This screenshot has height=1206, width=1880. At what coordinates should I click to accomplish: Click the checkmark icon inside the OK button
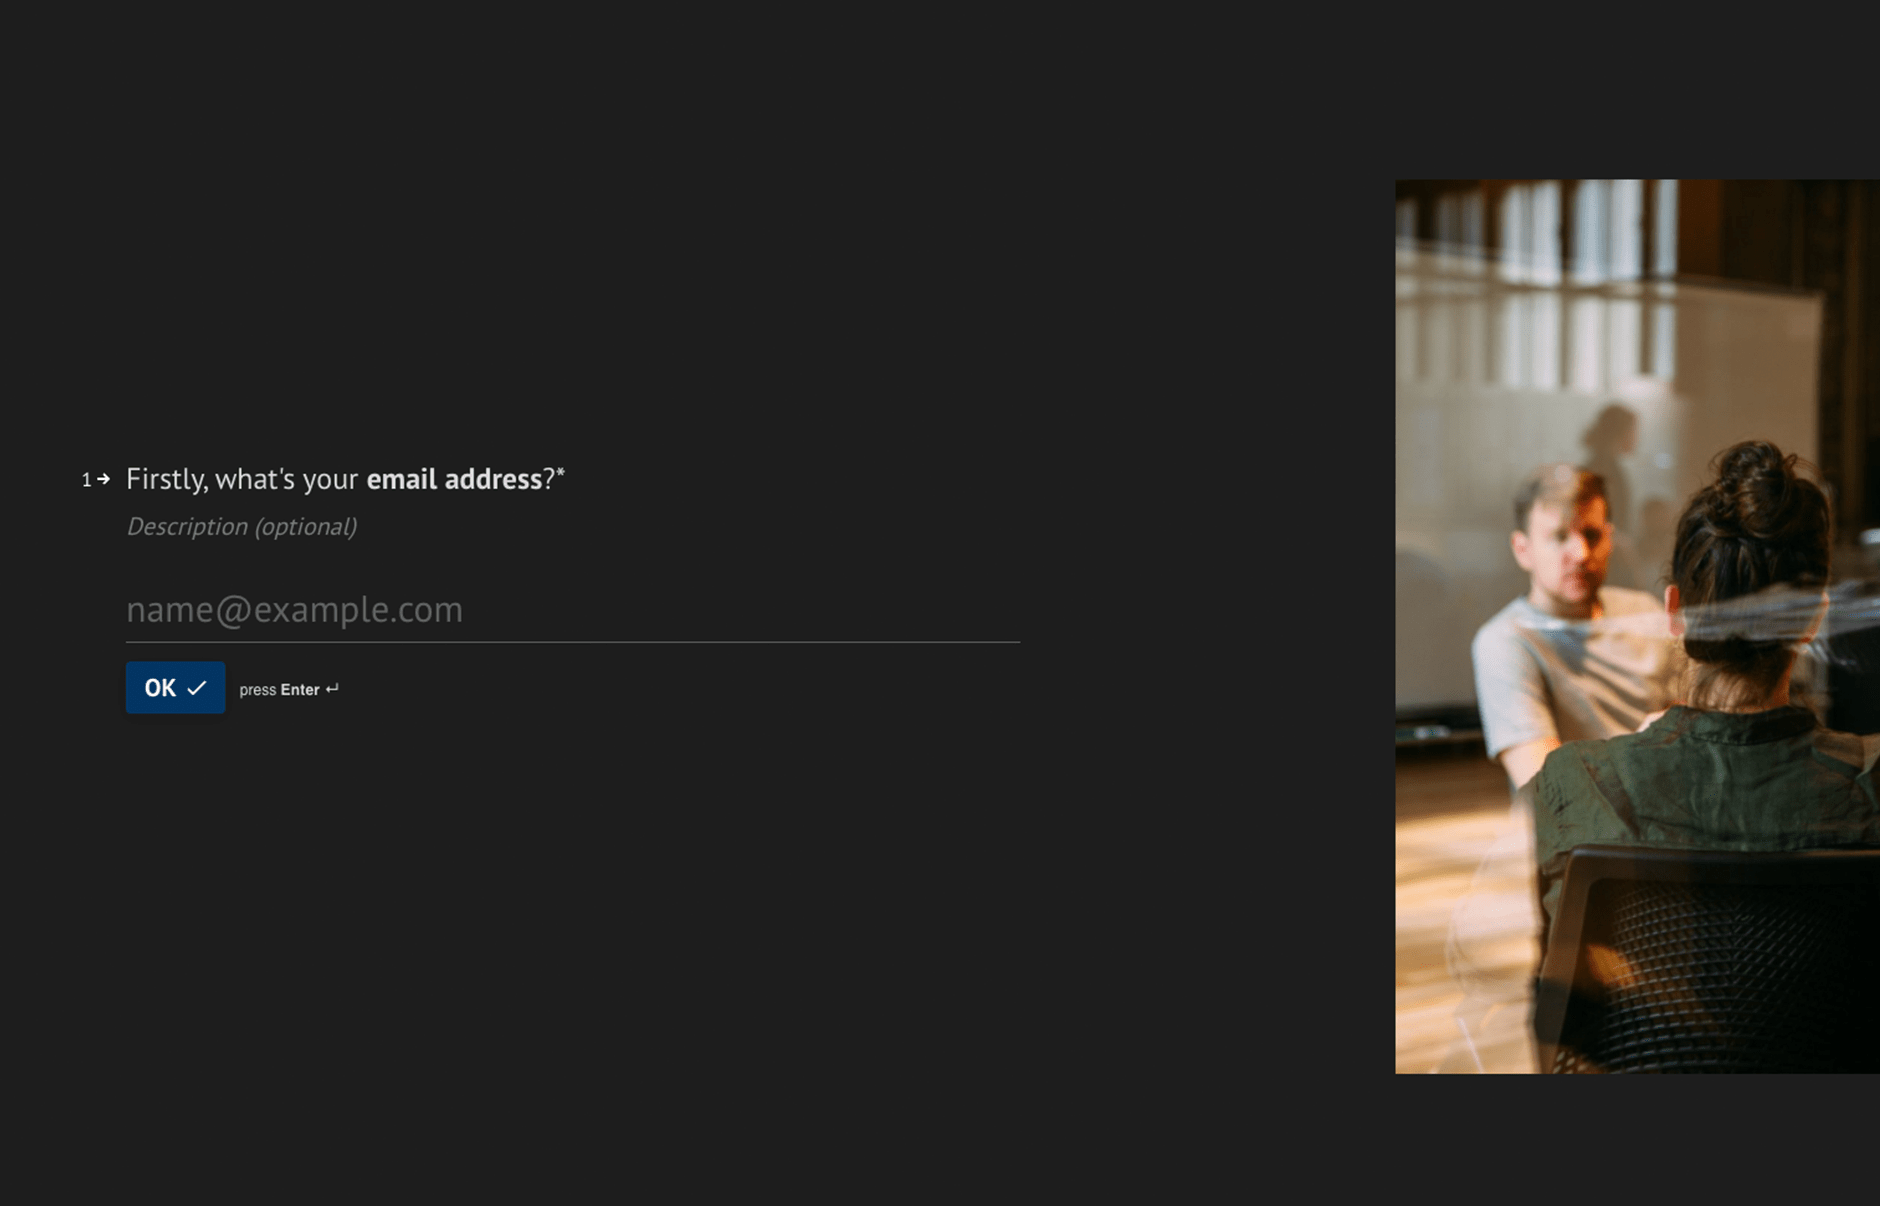click(197, 688)
